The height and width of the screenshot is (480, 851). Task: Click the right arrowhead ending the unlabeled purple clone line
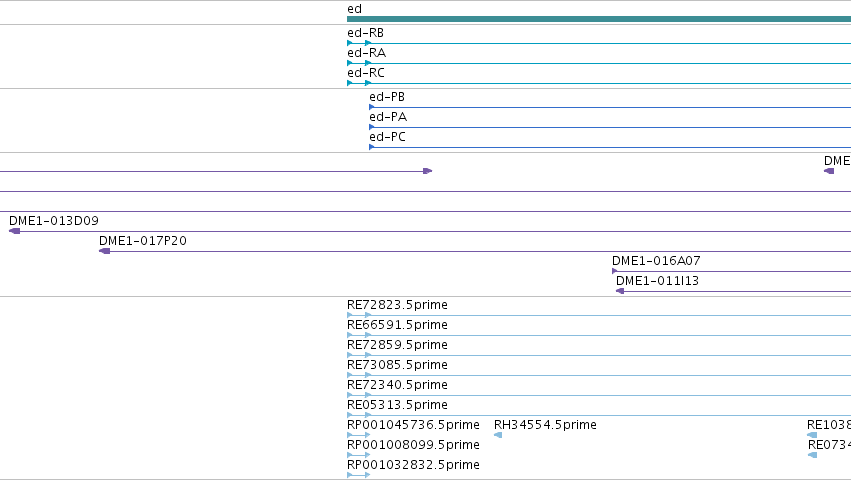tap(428, 171)
